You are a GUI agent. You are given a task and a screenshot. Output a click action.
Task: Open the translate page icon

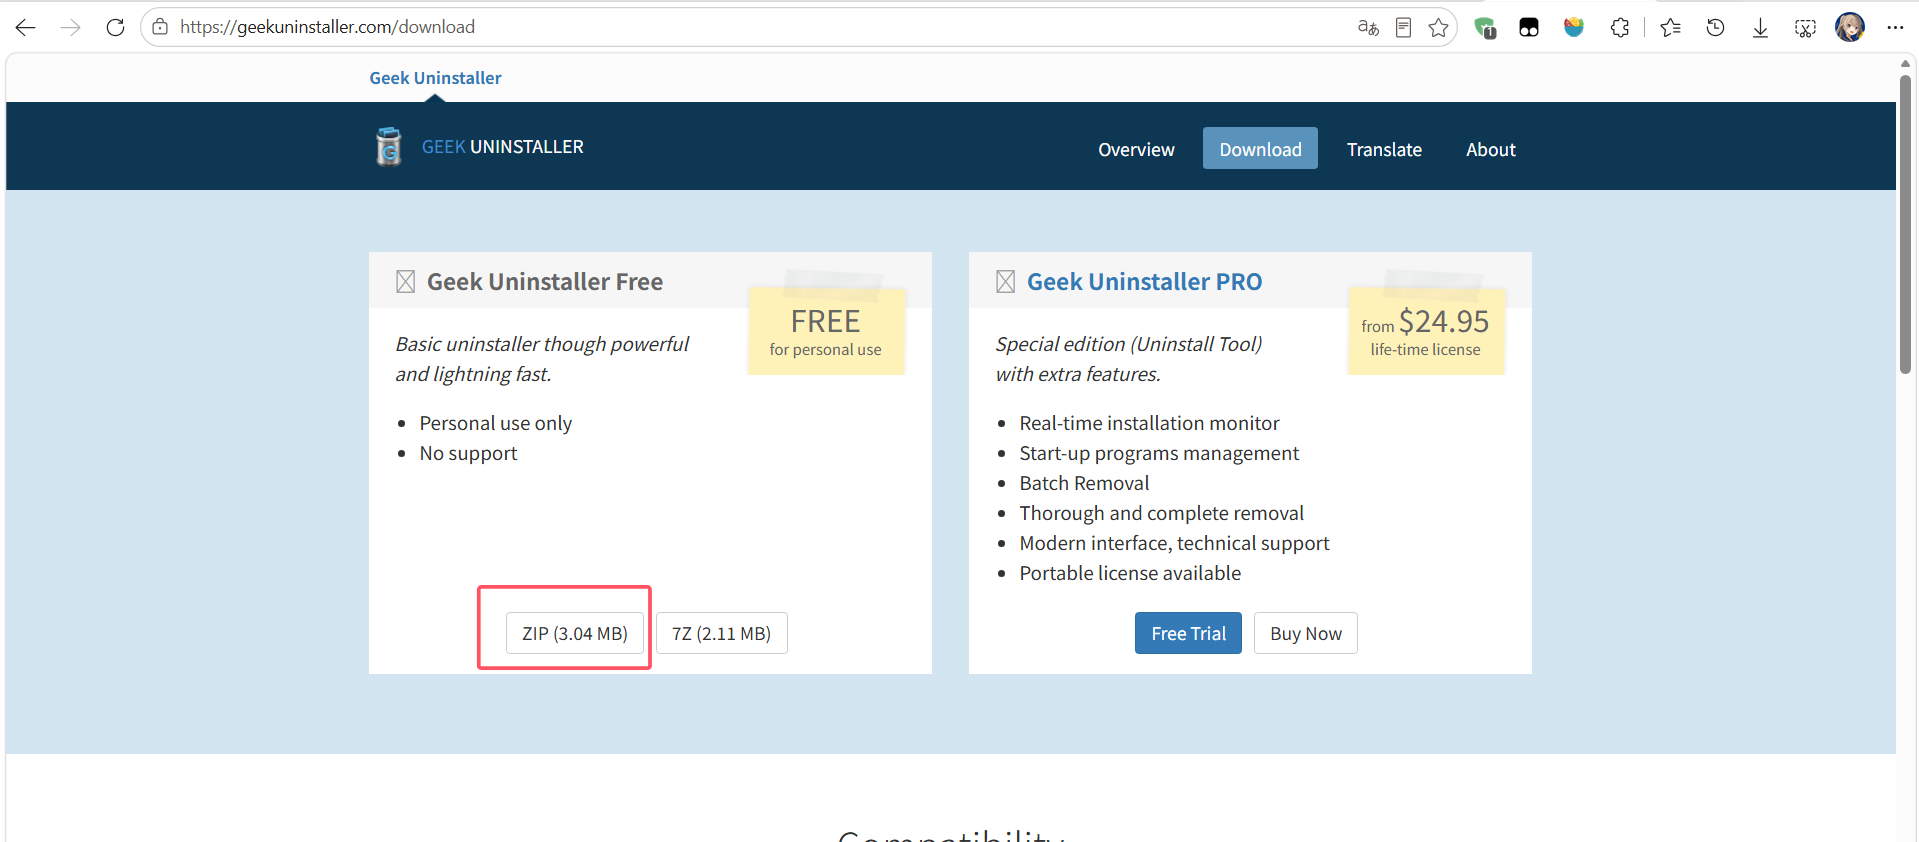[x=1368, y=28]
